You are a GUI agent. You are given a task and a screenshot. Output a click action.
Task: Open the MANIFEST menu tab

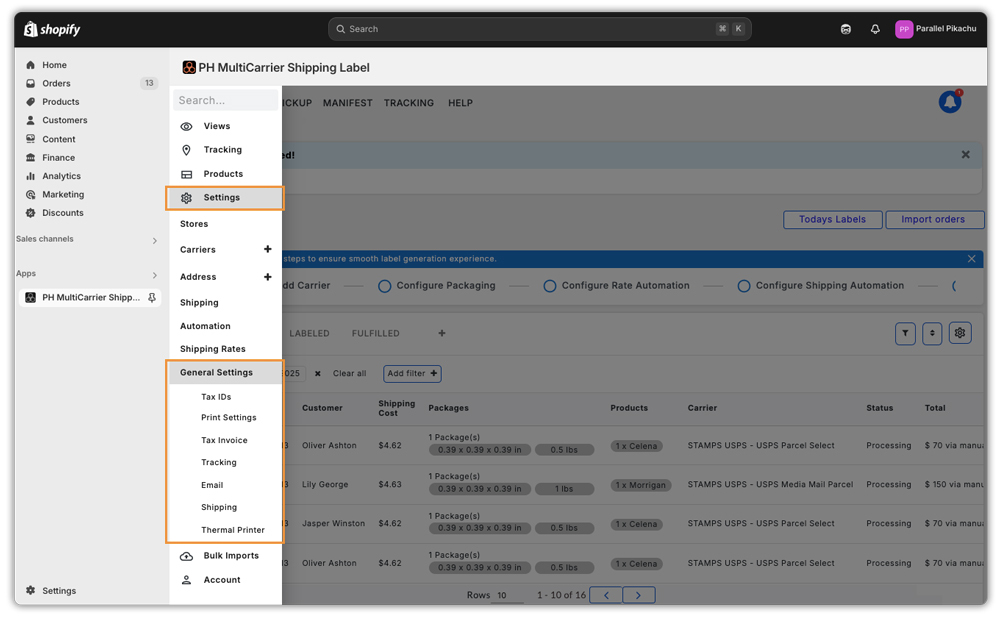348,103
